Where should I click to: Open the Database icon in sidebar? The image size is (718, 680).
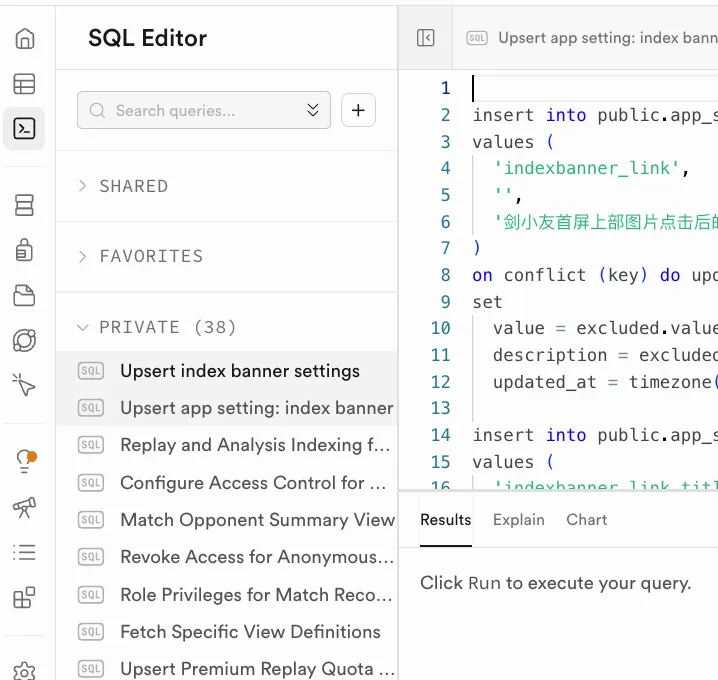24,205
